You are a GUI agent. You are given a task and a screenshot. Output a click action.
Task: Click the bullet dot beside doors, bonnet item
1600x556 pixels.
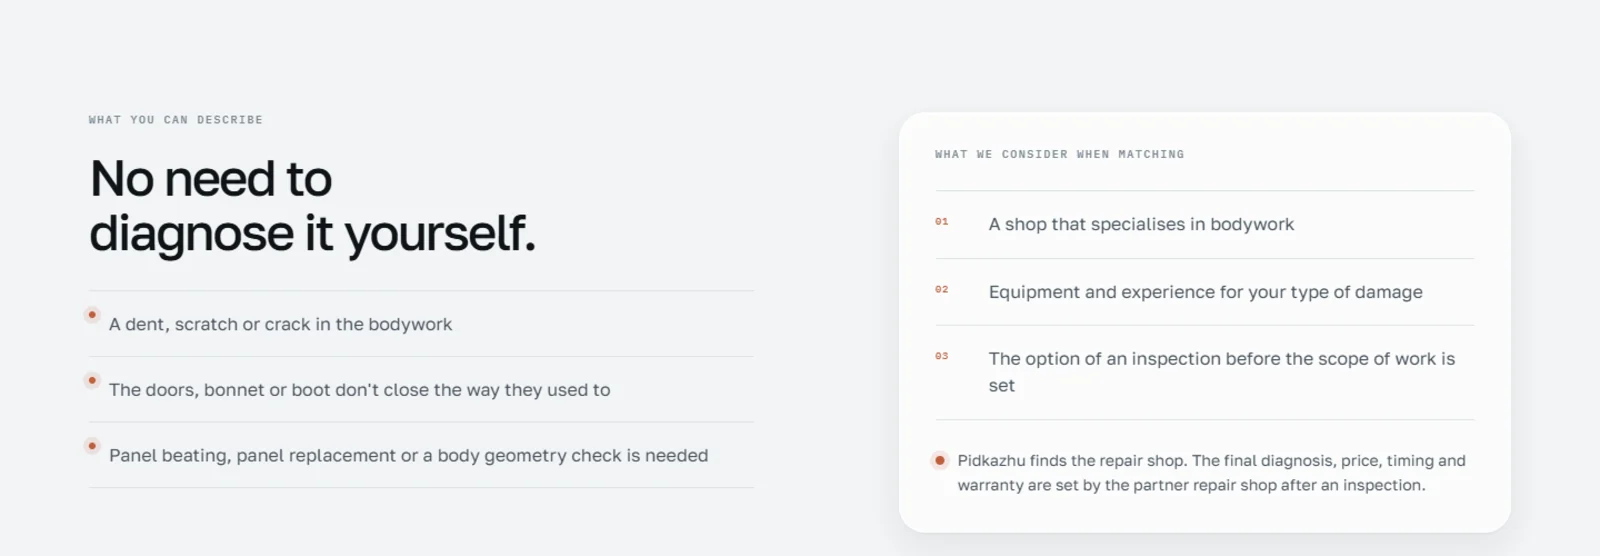click(92, 380)
